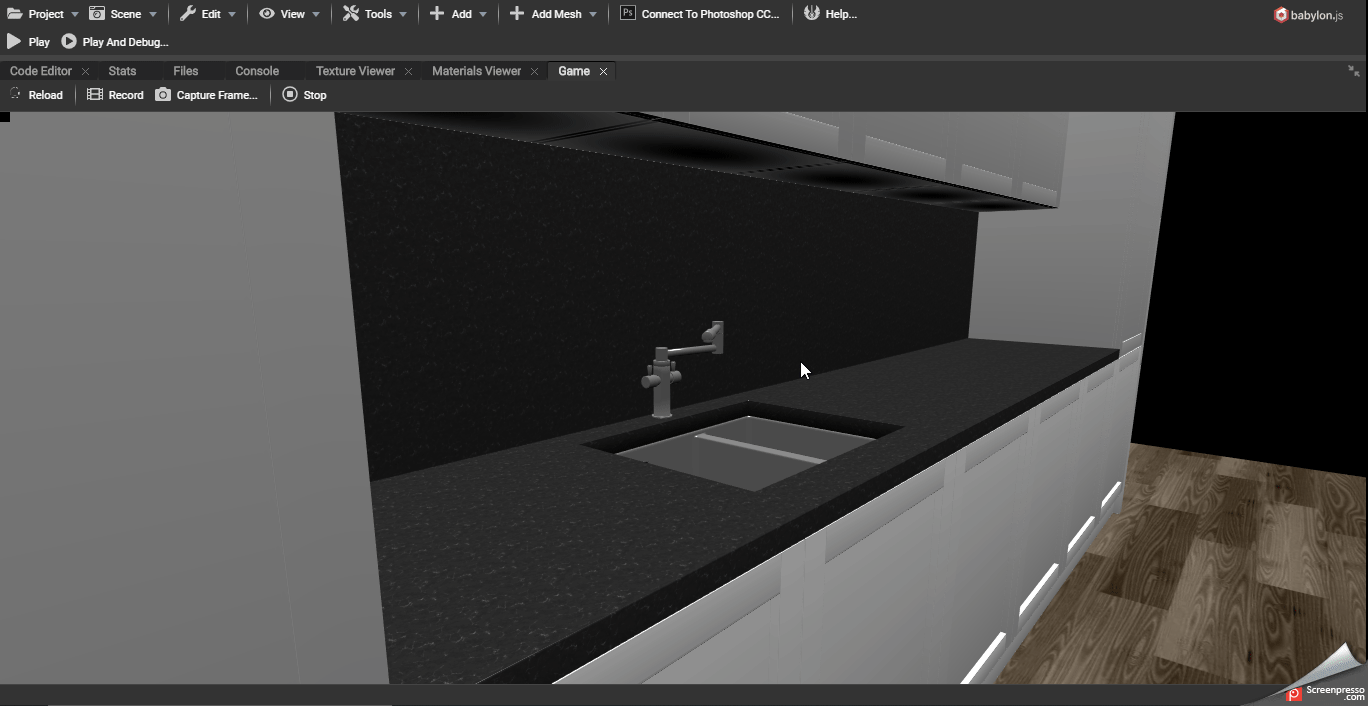Switch to the Console tab
1368x706 pixels.
point(257,71)
